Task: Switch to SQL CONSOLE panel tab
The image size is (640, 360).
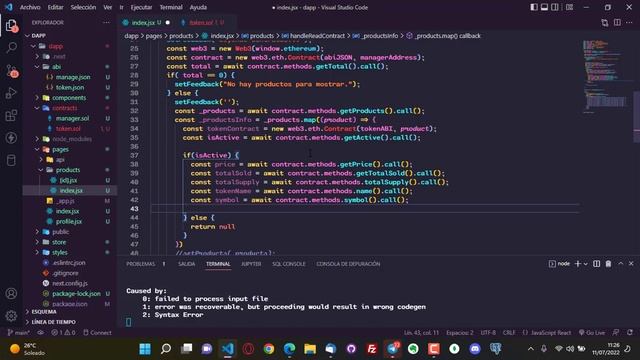Action: click(x=289, y=264)
